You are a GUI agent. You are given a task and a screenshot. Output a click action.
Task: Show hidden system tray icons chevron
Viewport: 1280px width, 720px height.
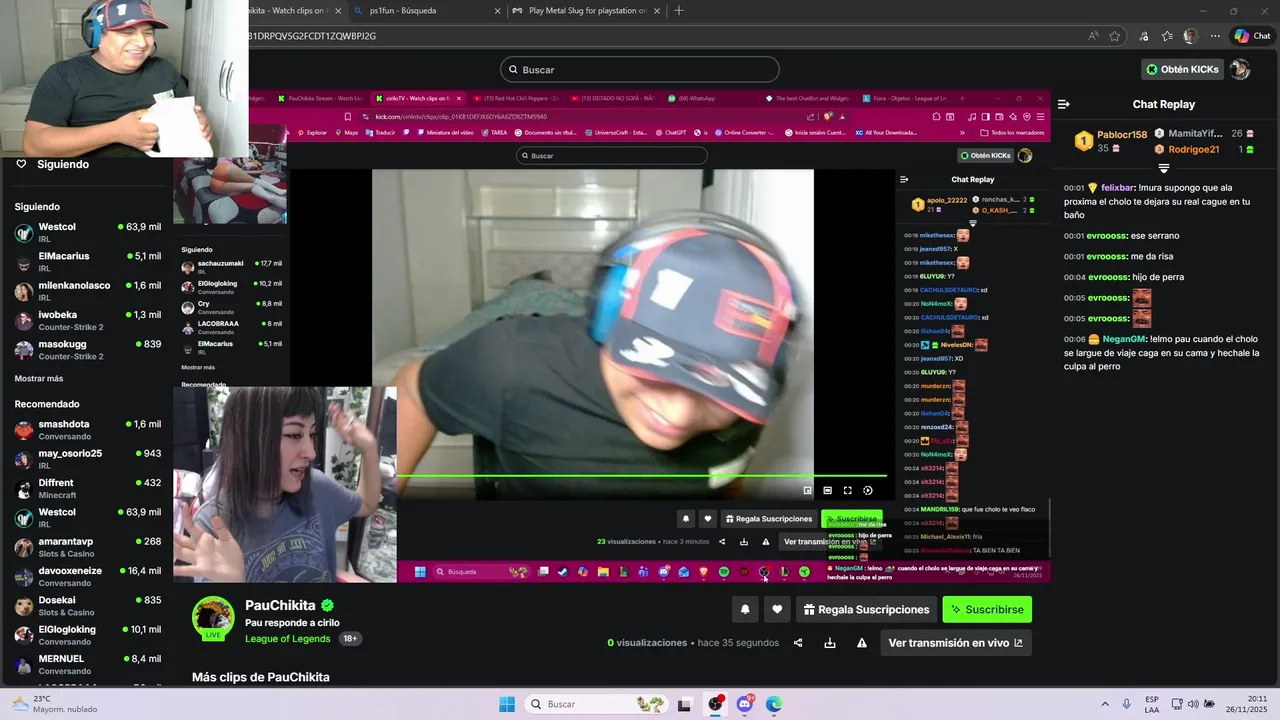coord(1105,704)
